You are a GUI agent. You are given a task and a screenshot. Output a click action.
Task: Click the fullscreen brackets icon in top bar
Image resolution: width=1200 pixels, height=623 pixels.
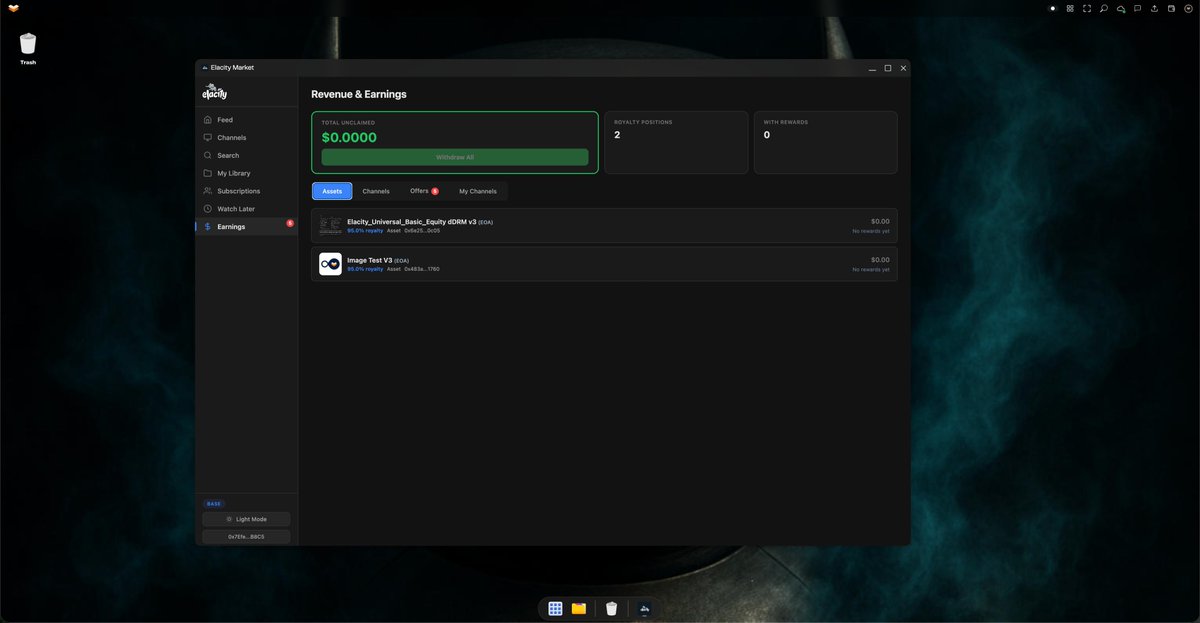1087,8
